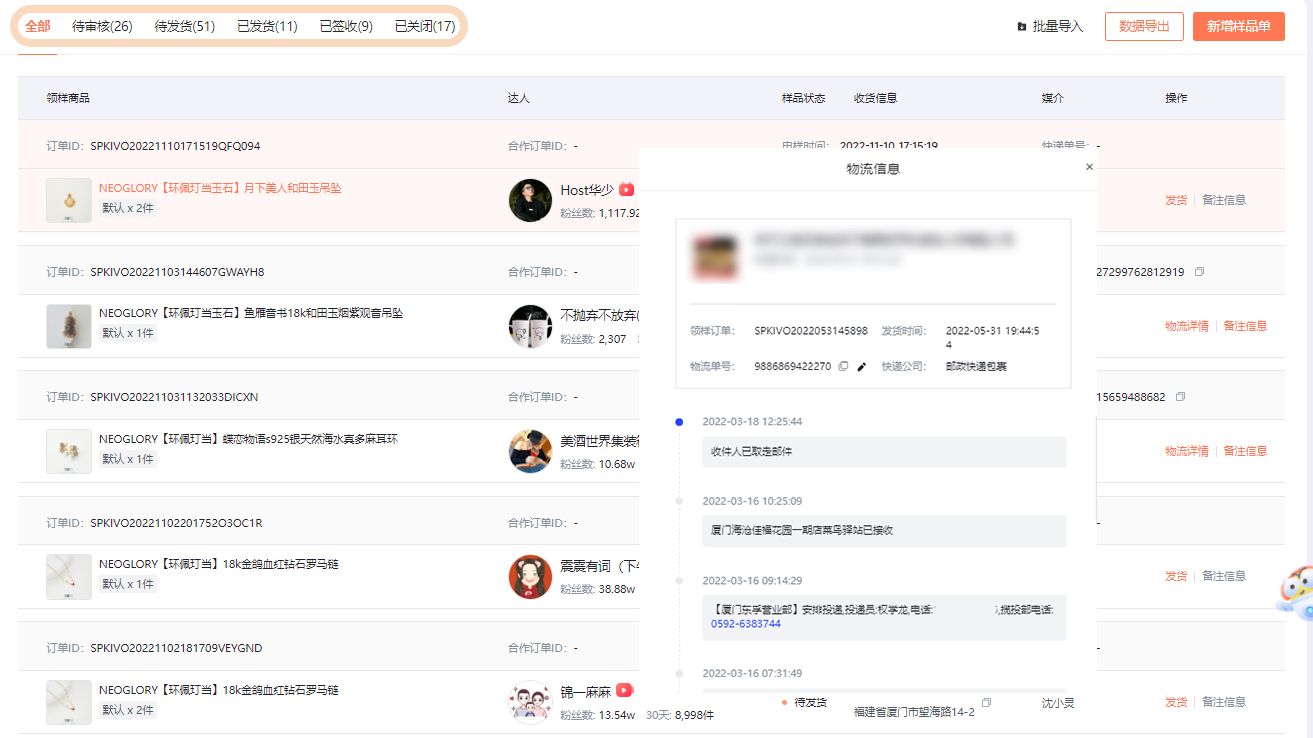Switch to 已签收(9) tab
The image size is (1313, 738).
tap(346, 27)
